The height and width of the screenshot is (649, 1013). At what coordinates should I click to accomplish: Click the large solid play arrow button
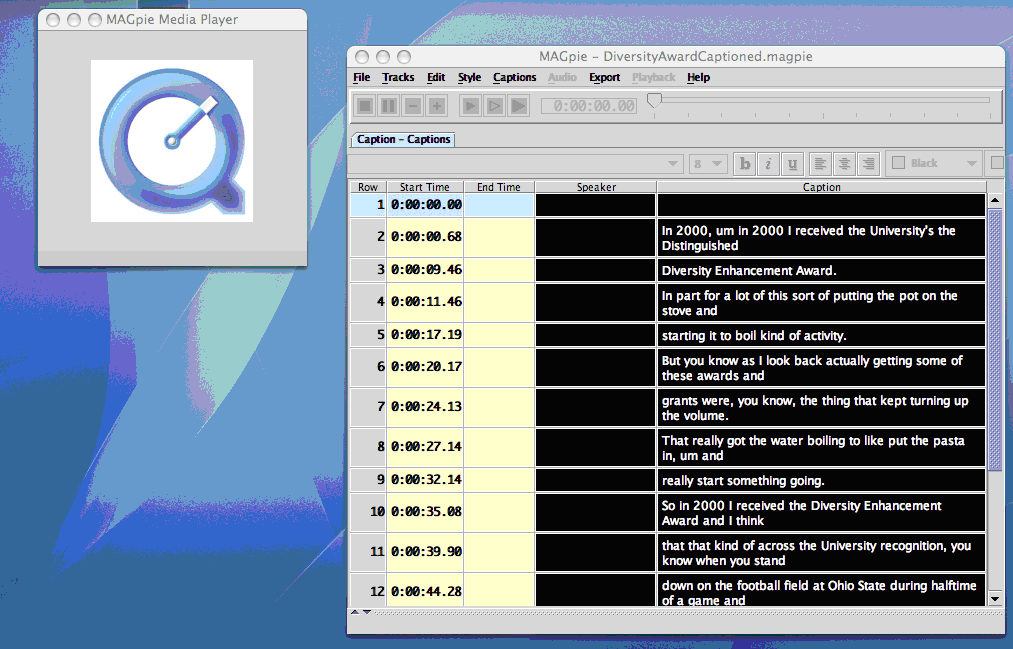518,105
